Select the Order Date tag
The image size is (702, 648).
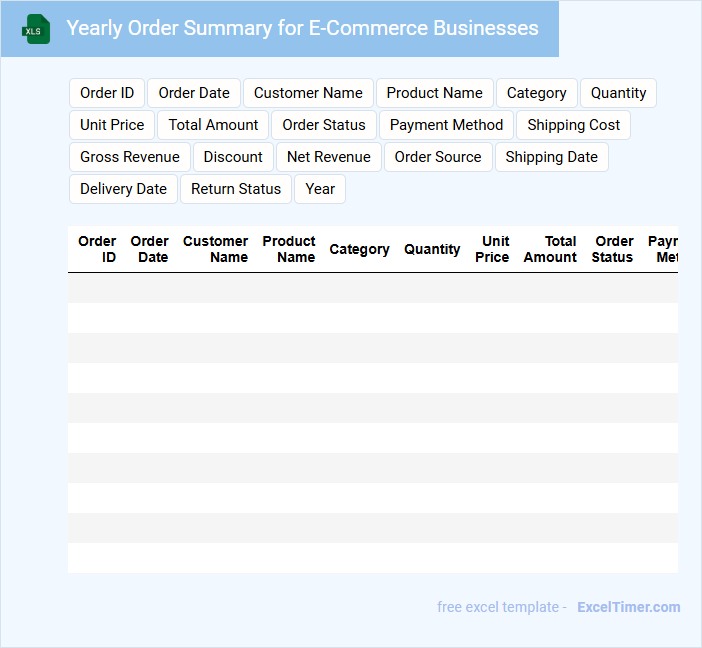tap(194, 93)
